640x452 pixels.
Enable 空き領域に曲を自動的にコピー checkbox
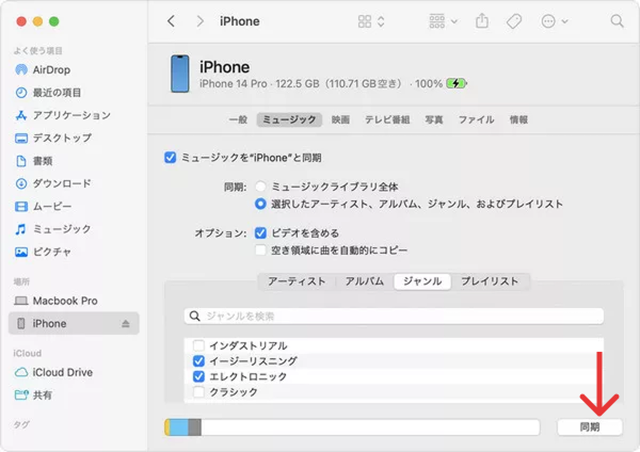260,250
